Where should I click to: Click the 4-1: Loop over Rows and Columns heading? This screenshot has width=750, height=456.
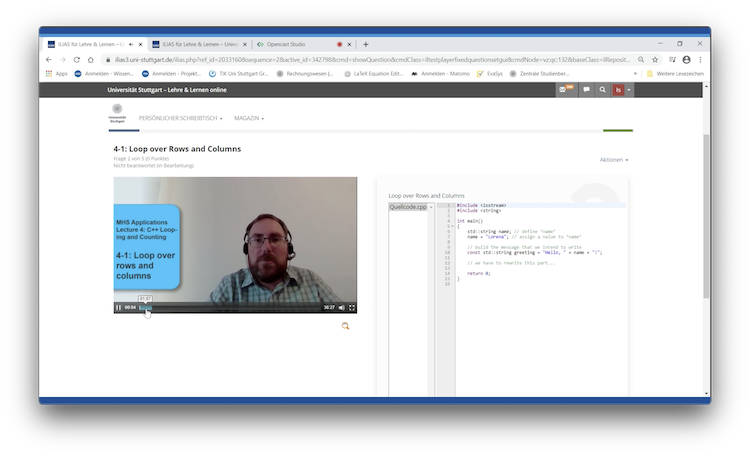click(x=177, y=149)
